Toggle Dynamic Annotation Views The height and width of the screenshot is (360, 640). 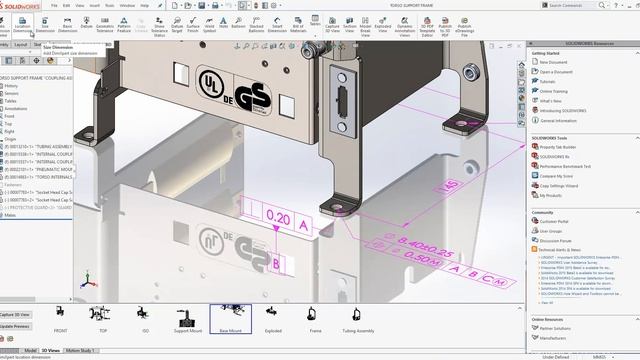(404, 27)
